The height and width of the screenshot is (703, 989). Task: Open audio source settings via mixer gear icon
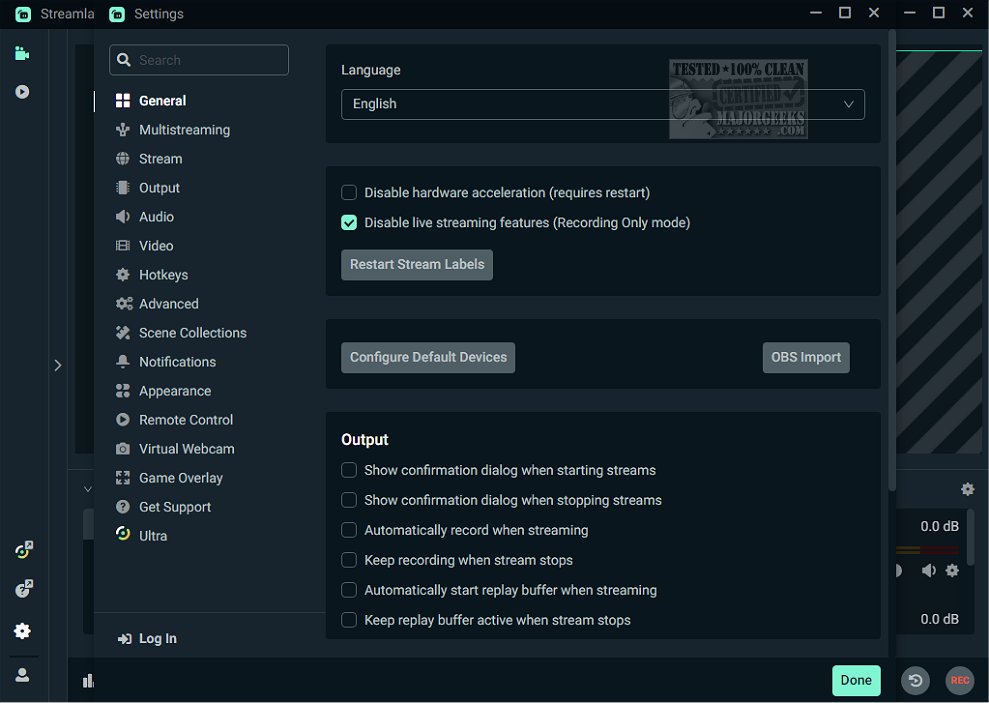point(951,570)
